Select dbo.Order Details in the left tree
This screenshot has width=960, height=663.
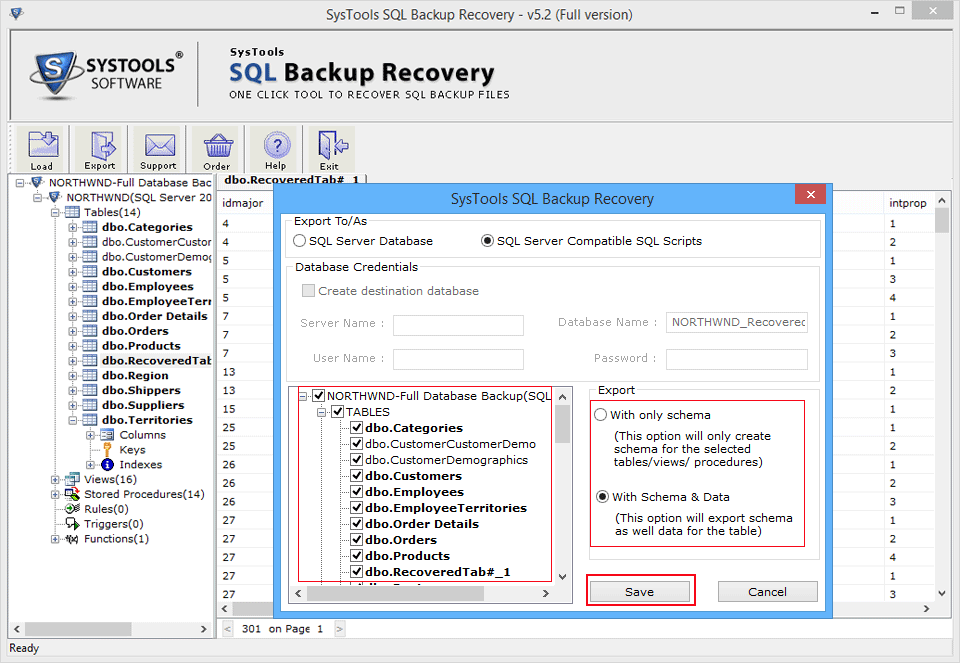[155, 316]
